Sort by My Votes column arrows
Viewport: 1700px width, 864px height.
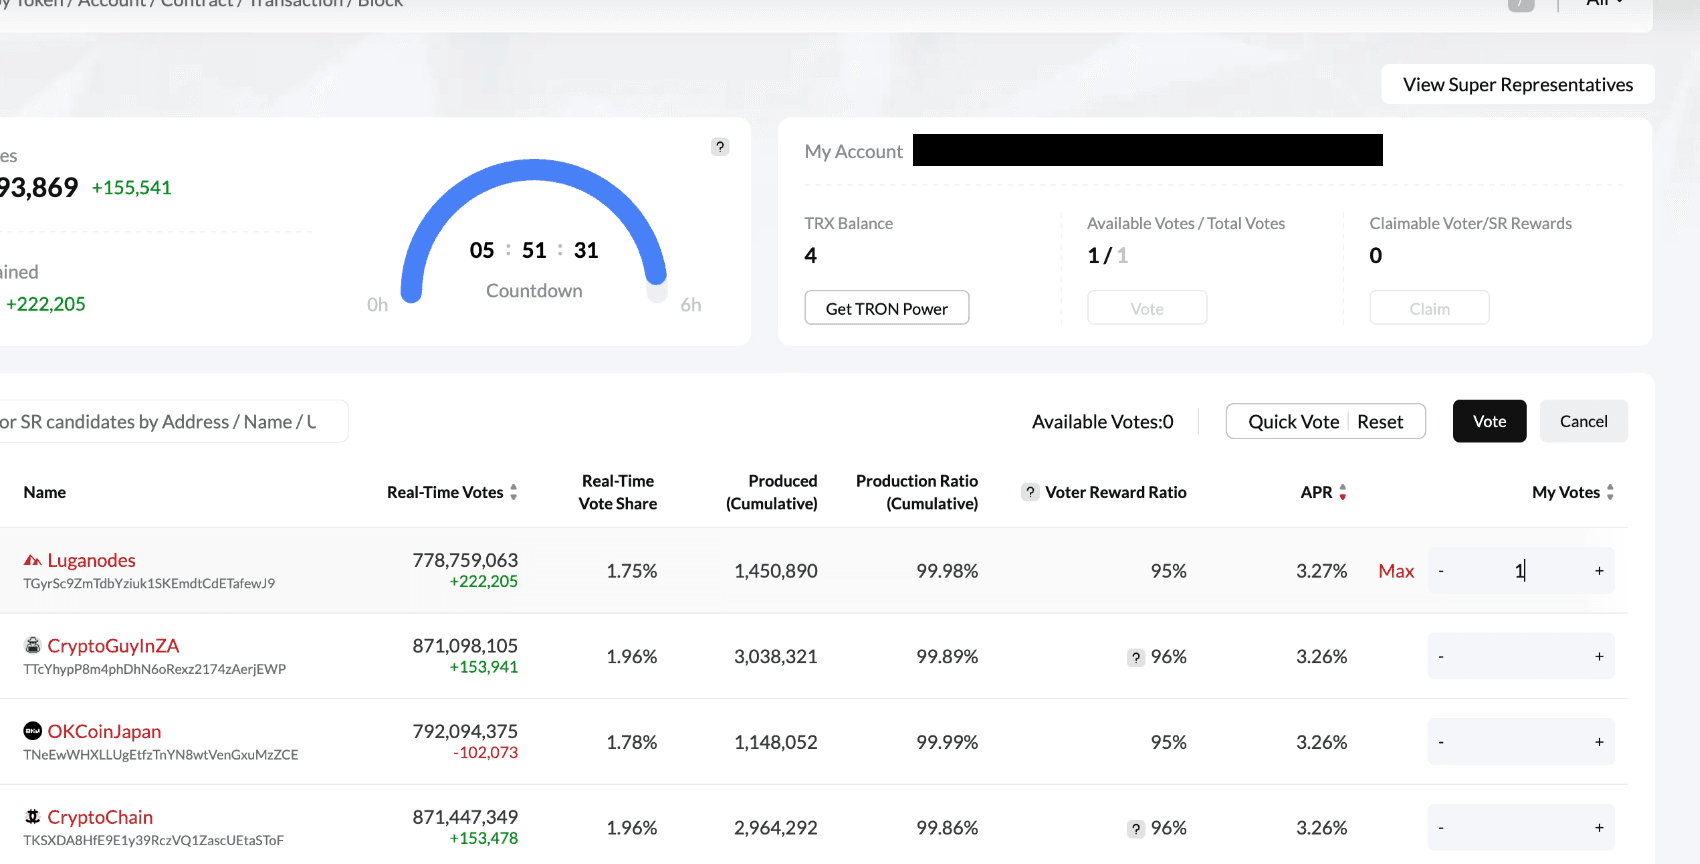click(x=1610, y=492)
